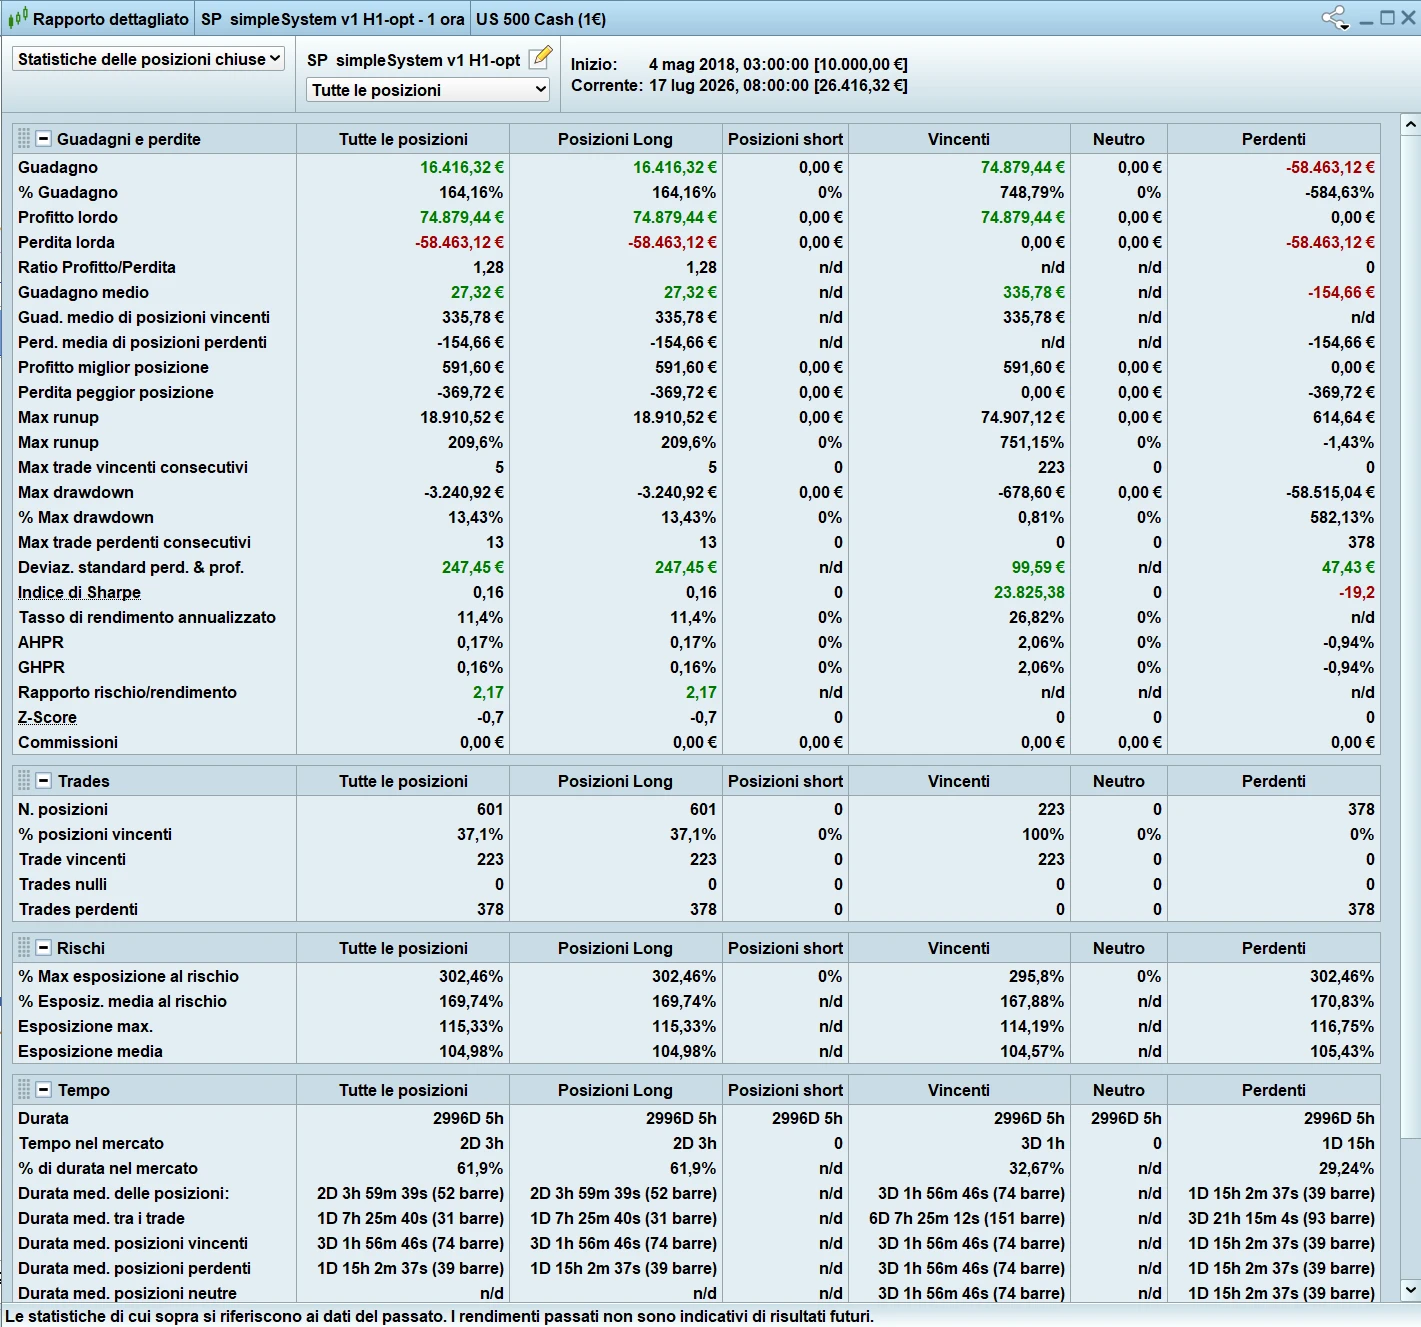
Task: Click the vertical scrollbar thumb of the report
Action: 1410,636
